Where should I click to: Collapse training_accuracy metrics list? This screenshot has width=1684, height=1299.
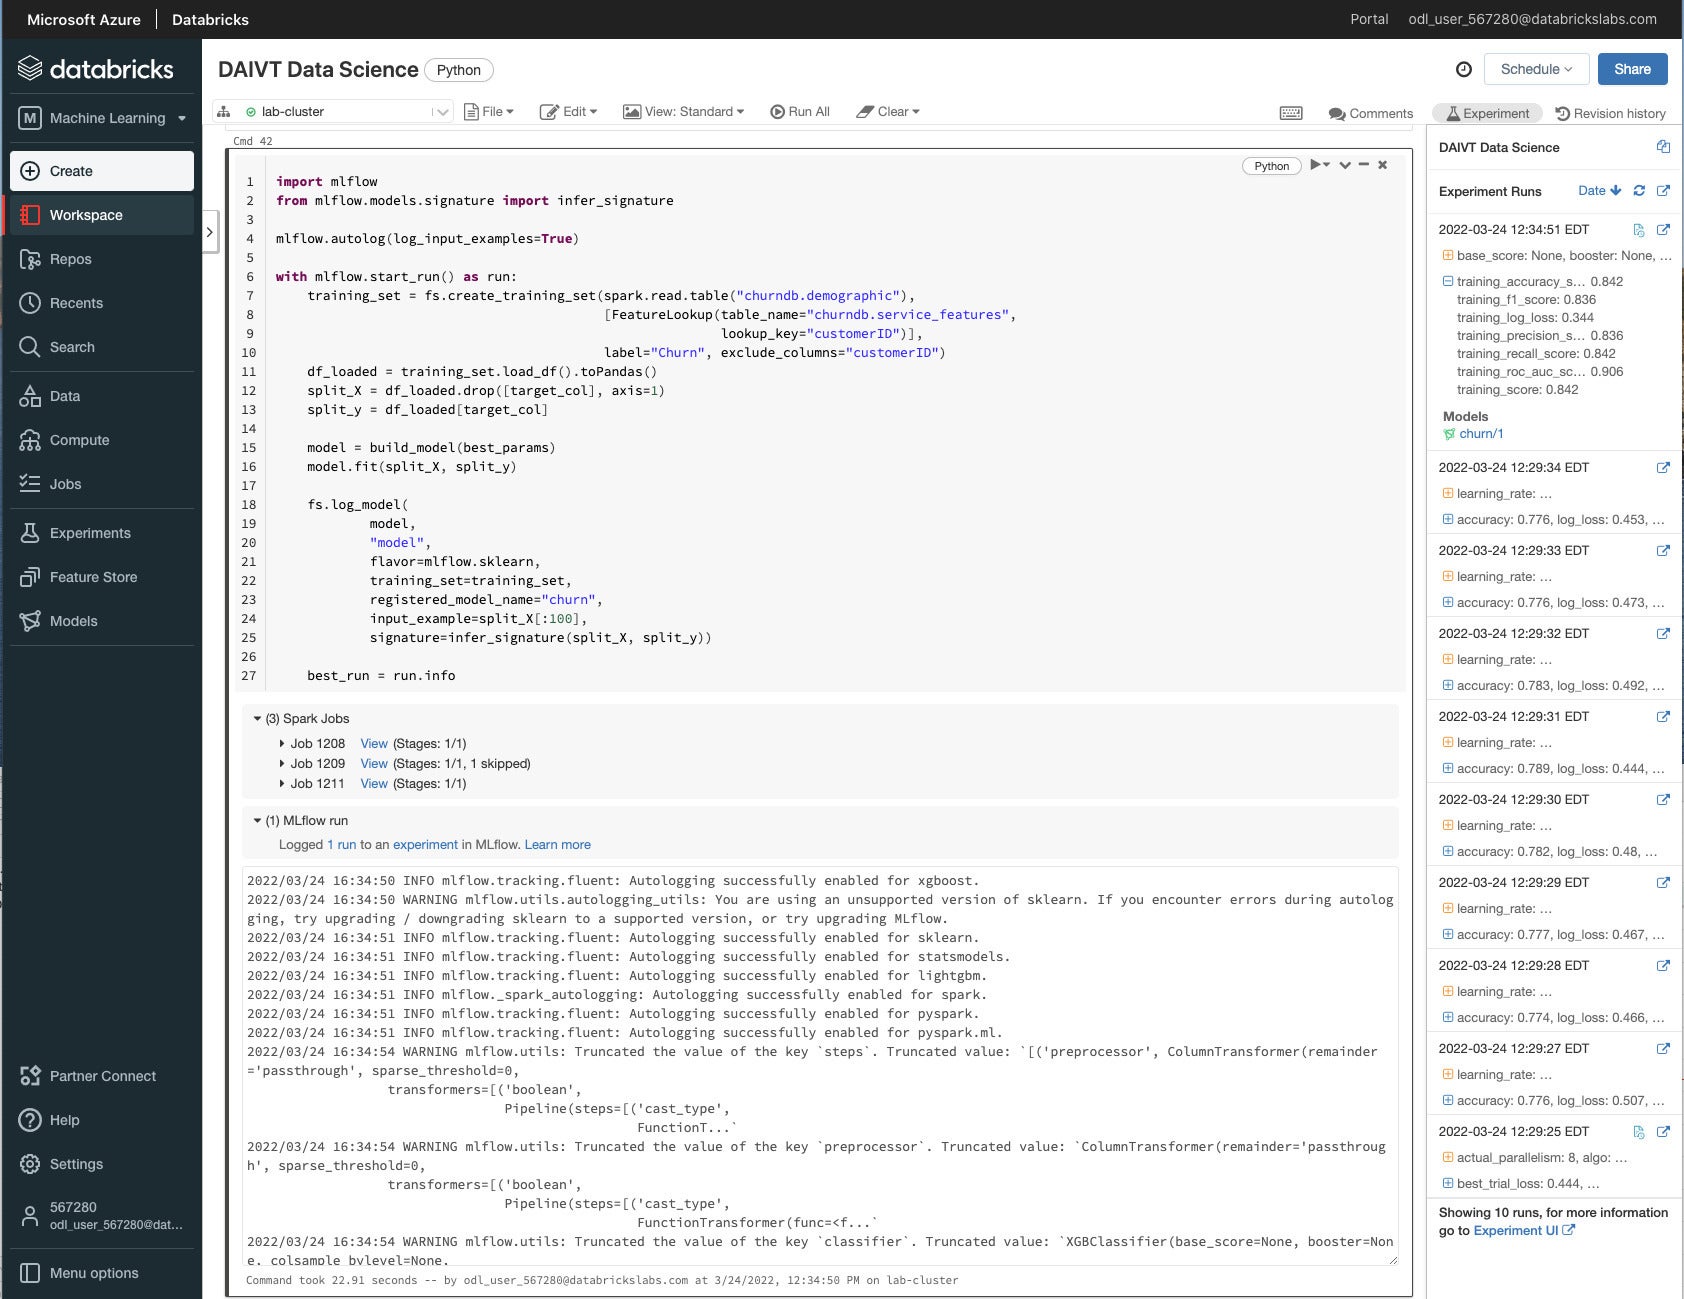[1447, 282]
